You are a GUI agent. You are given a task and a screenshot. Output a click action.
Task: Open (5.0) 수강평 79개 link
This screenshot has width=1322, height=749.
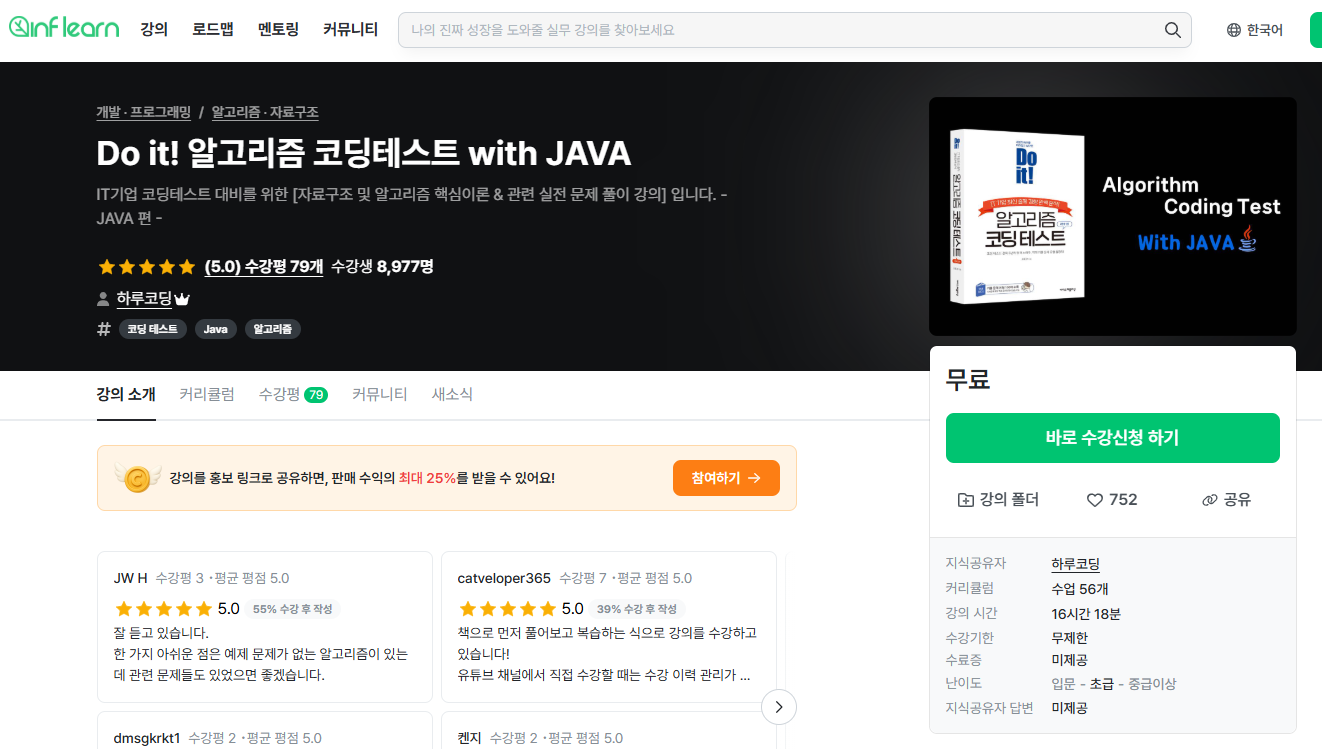[x=264, y=267]
